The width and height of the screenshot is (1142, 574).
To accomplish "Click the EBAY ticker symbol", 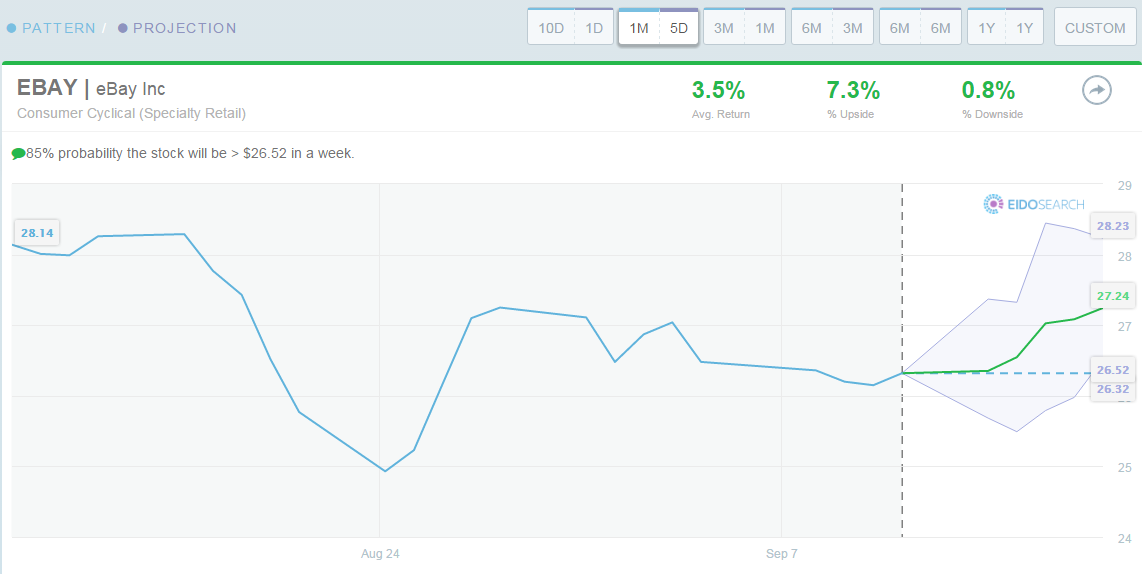I will (47, 89).
